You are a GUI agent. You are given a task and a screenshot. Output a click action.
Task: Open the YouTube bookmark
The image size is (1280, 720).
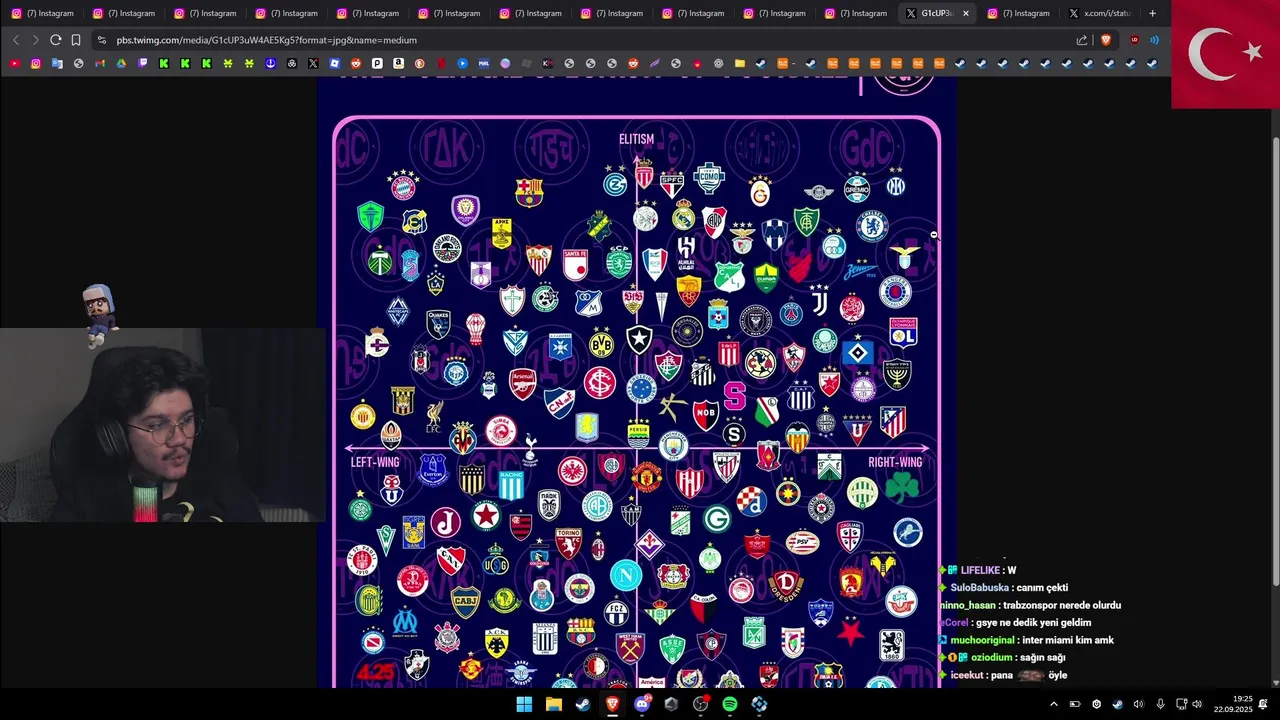click(14, 63)
